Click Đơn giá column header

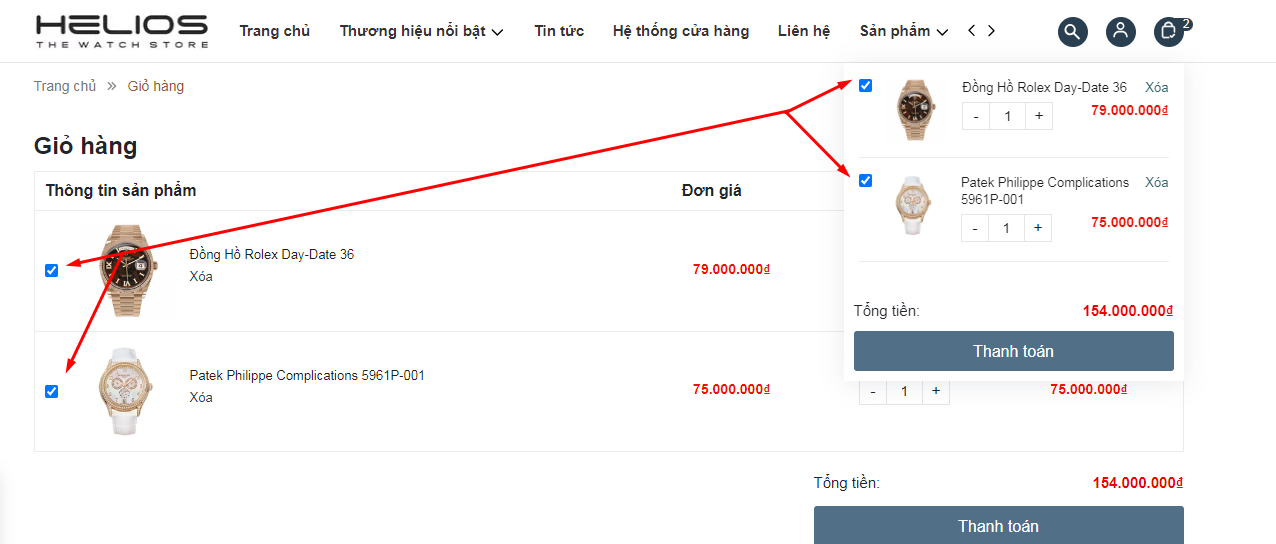click(x=712, y=190)
